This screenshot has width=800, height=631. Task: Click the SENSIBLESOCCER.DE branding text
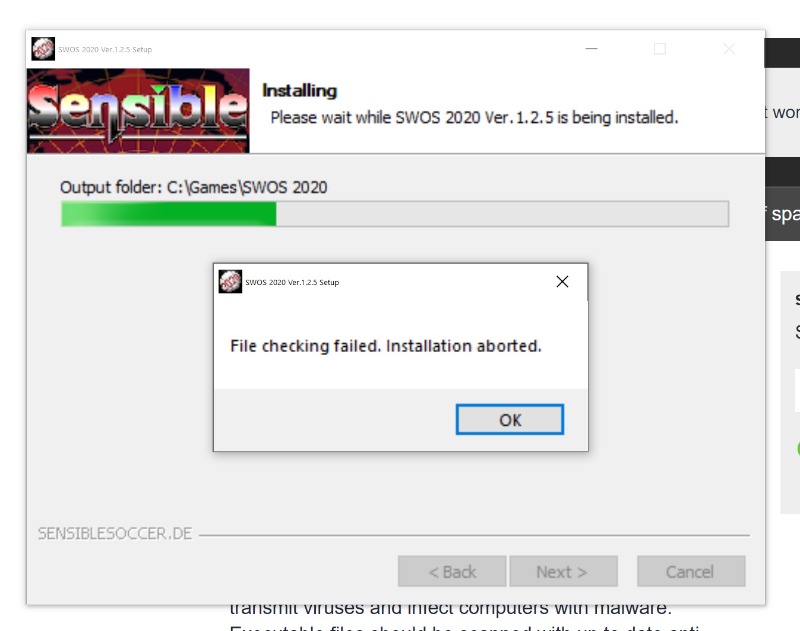point(115,534)
